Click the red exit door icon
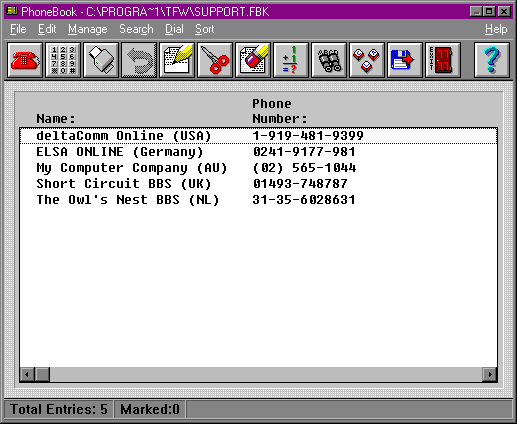 pyautogui.click(x=443, y=60)
